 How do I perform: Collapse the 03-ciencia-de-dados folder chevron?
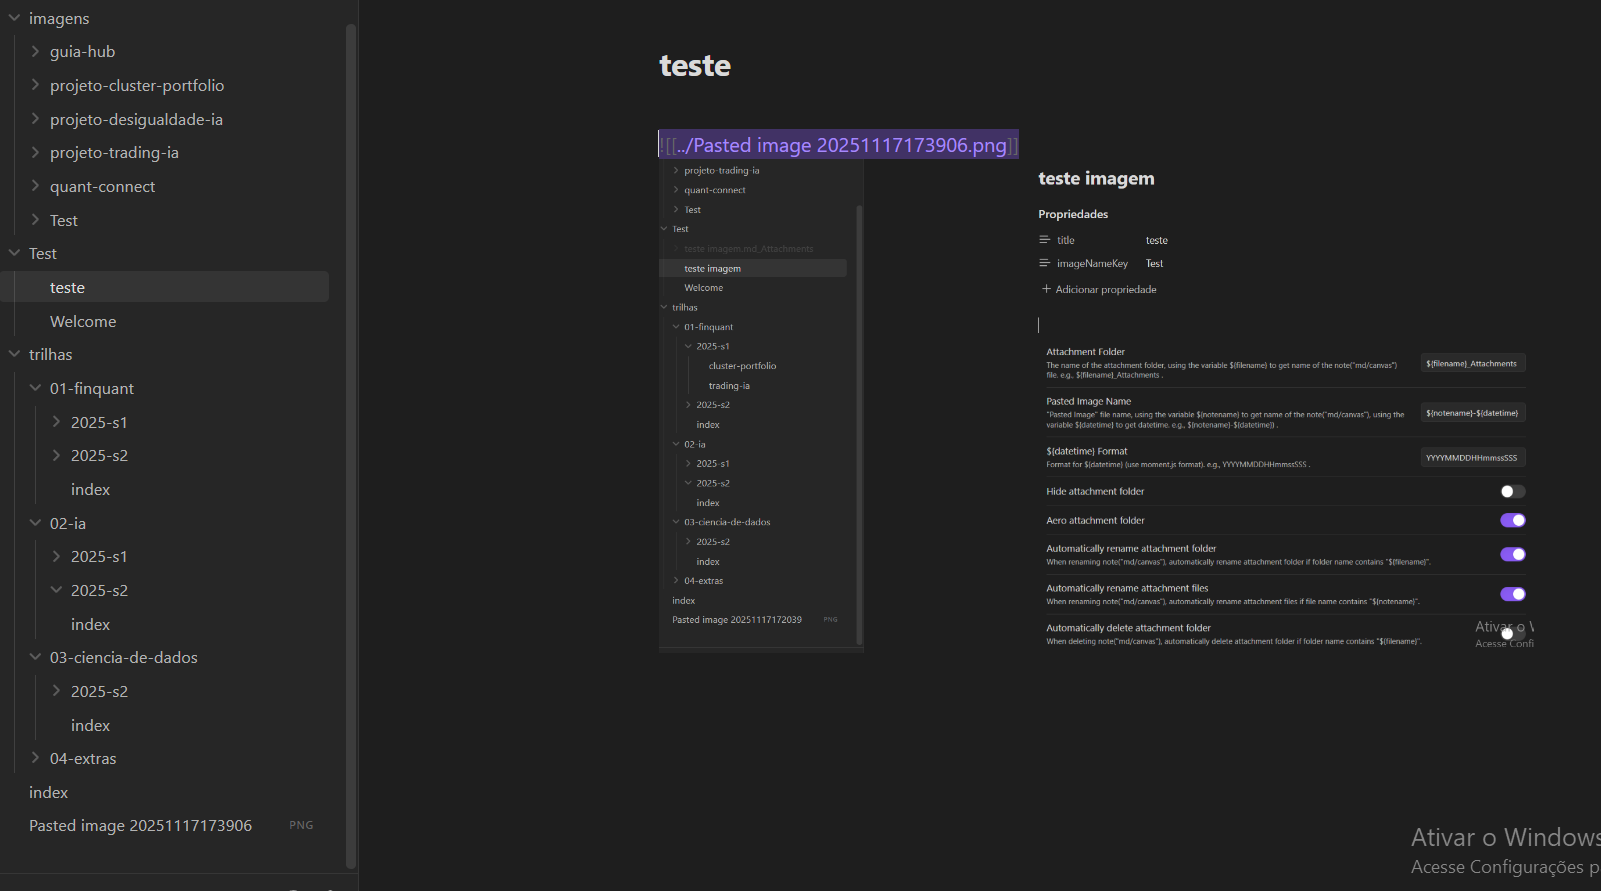click(x=35, y=657)
